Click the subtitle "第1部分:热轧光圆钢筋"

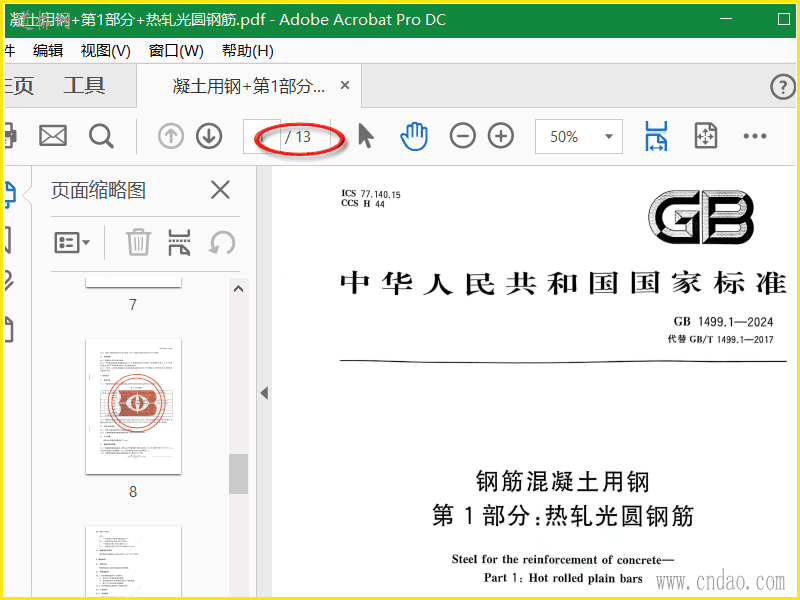pos(563,515)
